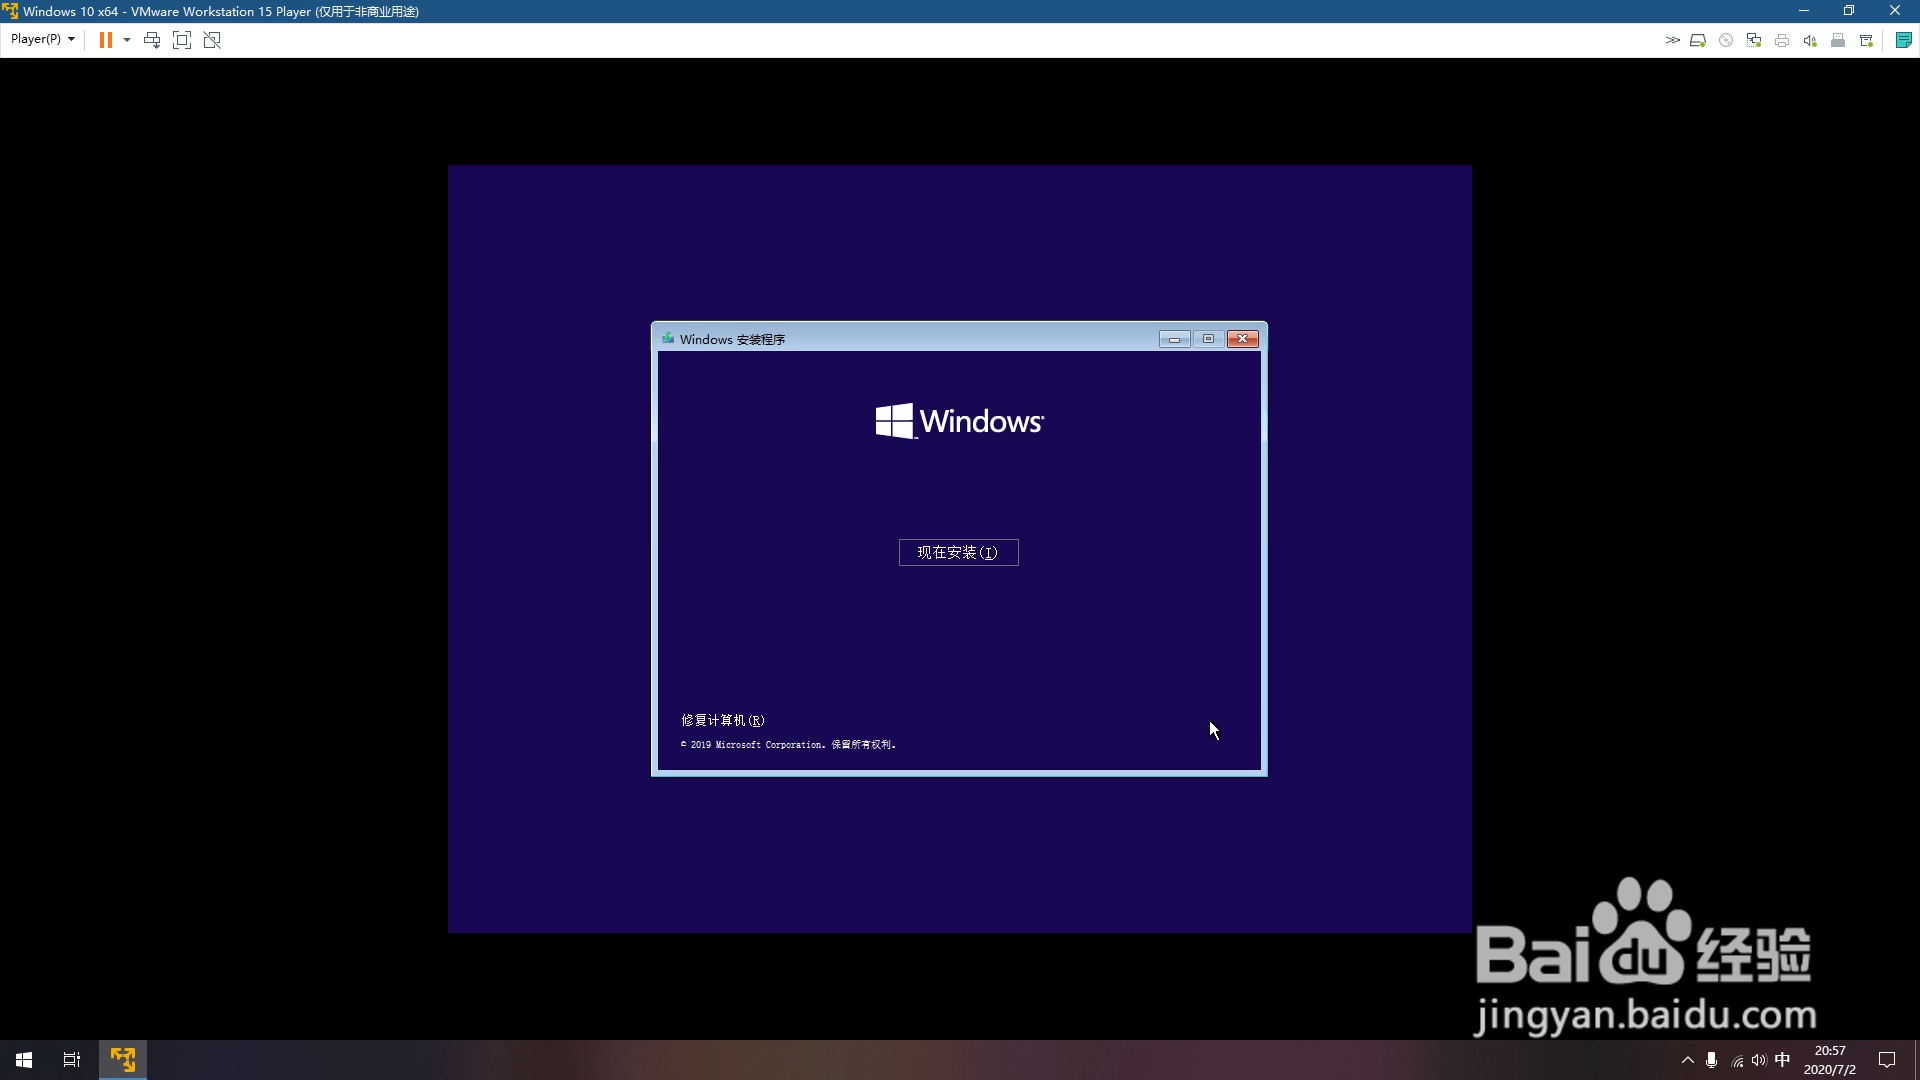This screenshot has width=1920, height=1080.
Task: Switch the 中 input method indicator
Action: (x=1782, y=1060)
